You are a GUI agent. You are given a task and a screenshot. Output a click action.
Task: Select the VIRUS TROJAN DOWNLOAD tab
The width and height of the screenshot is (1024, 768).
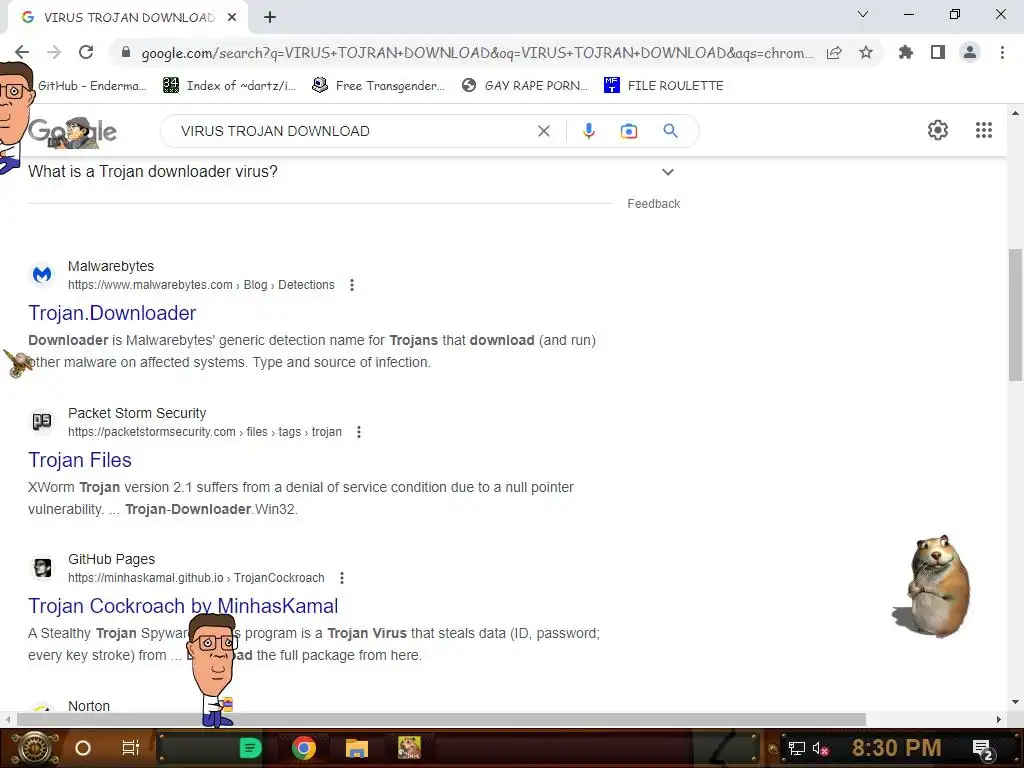pyautogui.click(x=128, y=18)
